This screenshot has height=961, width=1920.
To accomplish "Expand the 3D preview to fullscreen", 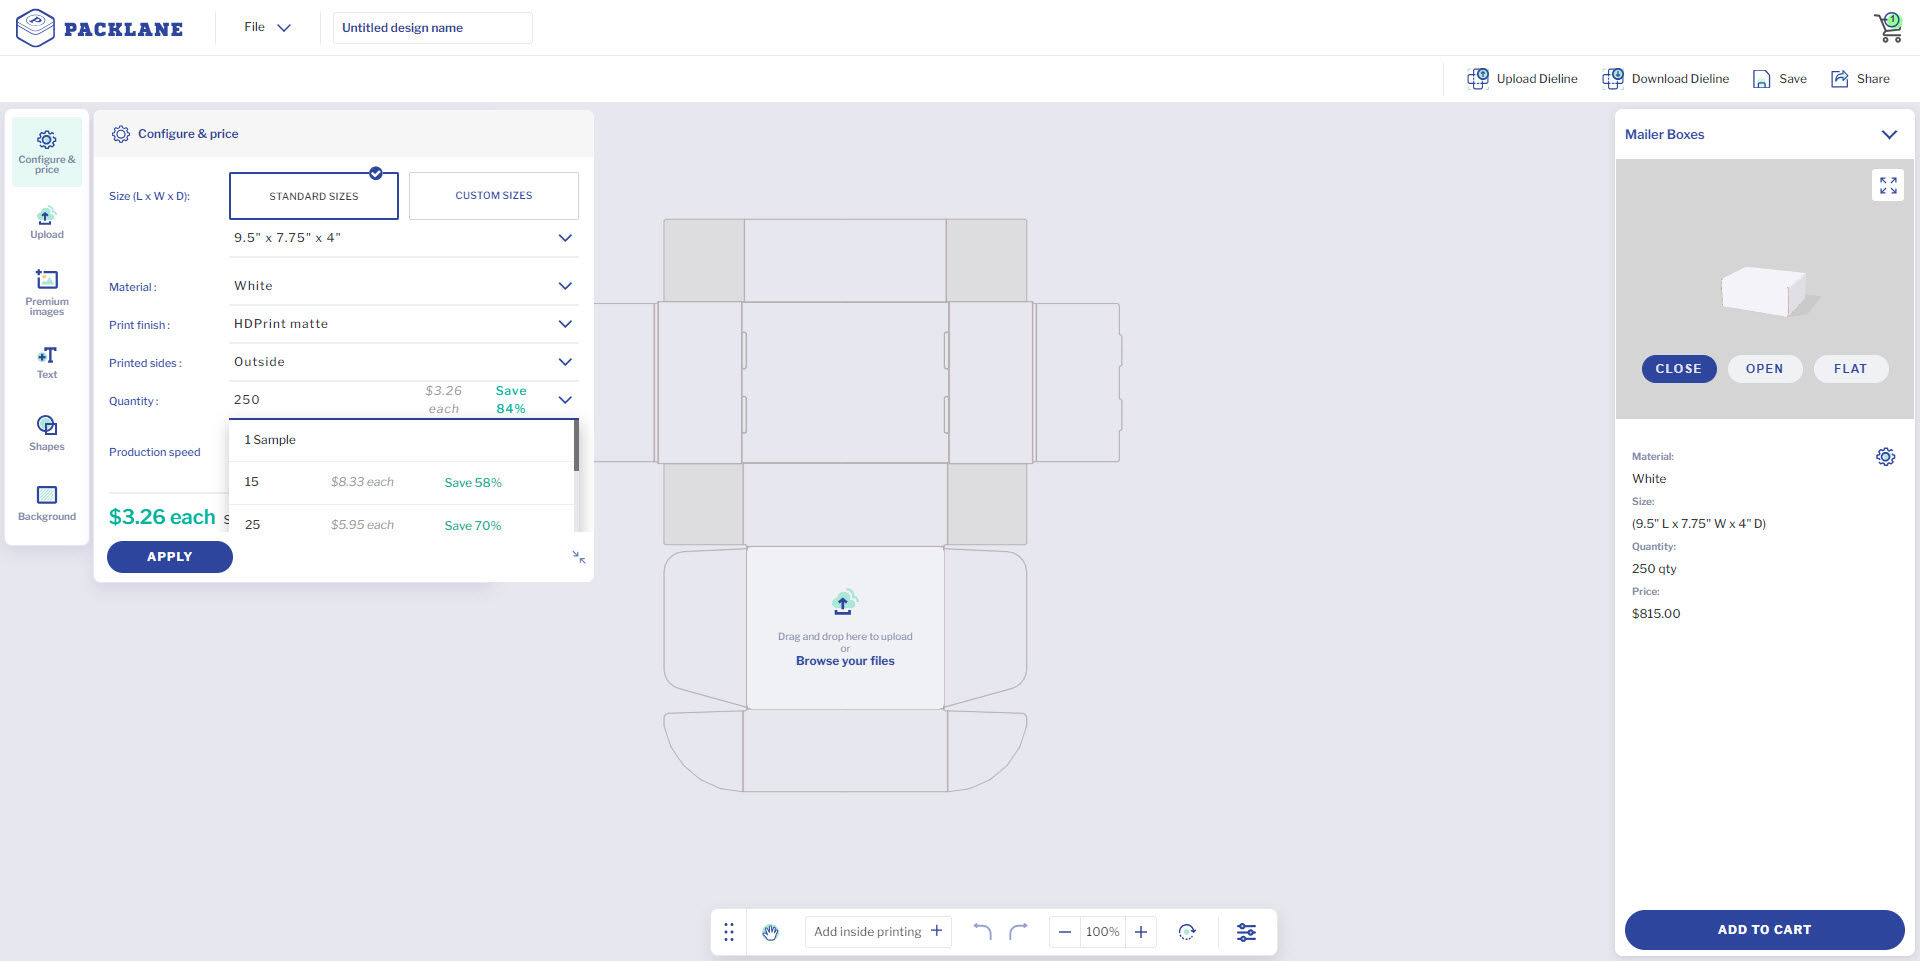I will [1887, 185].
